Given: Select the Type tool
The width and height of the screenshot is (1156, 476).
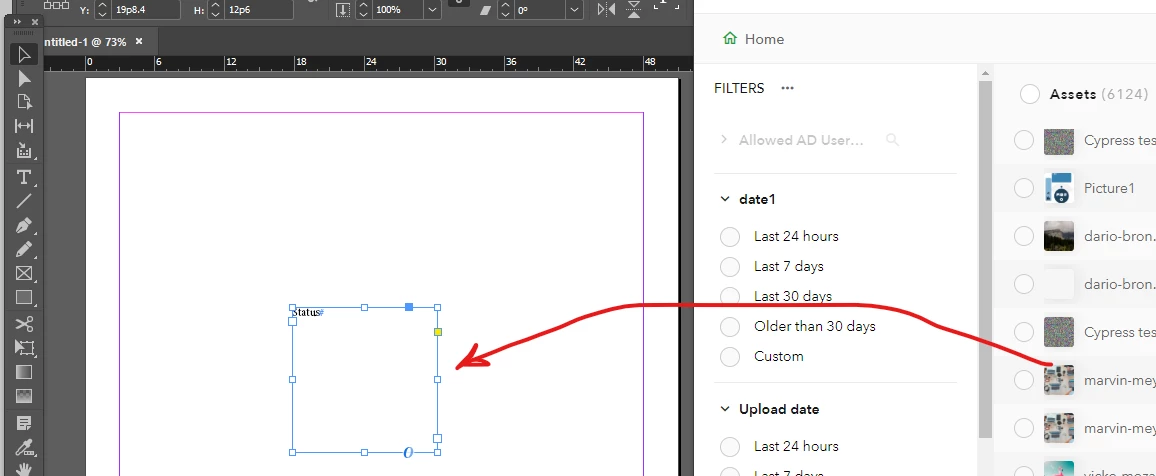Looking at the screenshot, I should [24, 177].
